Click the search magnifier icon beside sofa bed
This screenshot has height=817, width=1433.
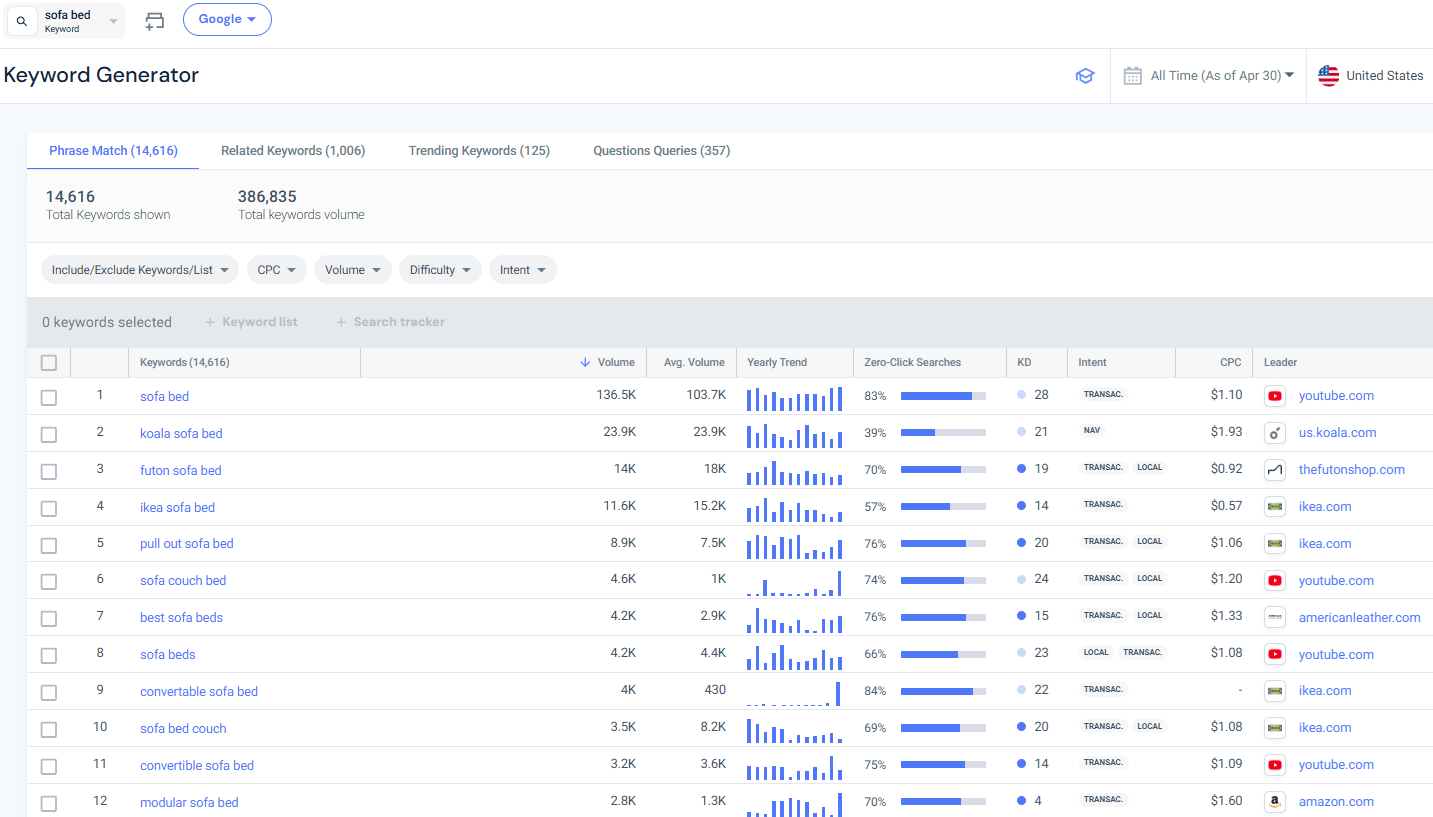pyautogui.click(x=22, y=21)
